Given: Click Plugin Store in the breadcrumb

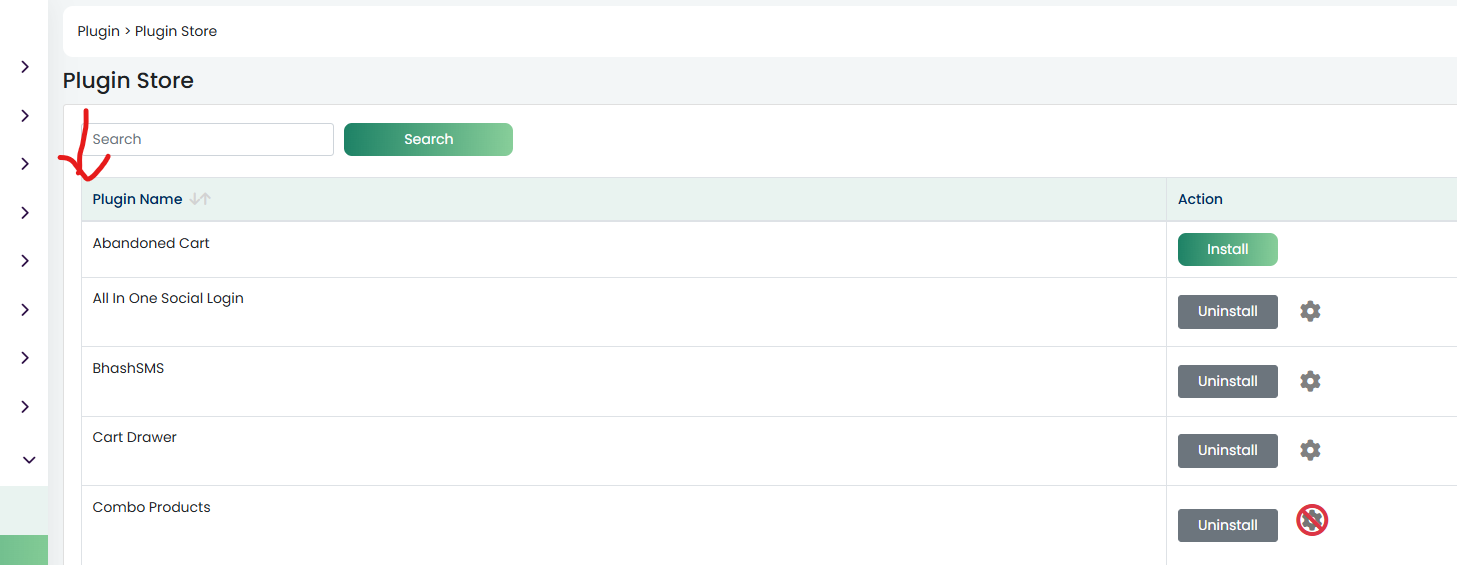Looking at the screenshot, I should click(x=176, y=31).
